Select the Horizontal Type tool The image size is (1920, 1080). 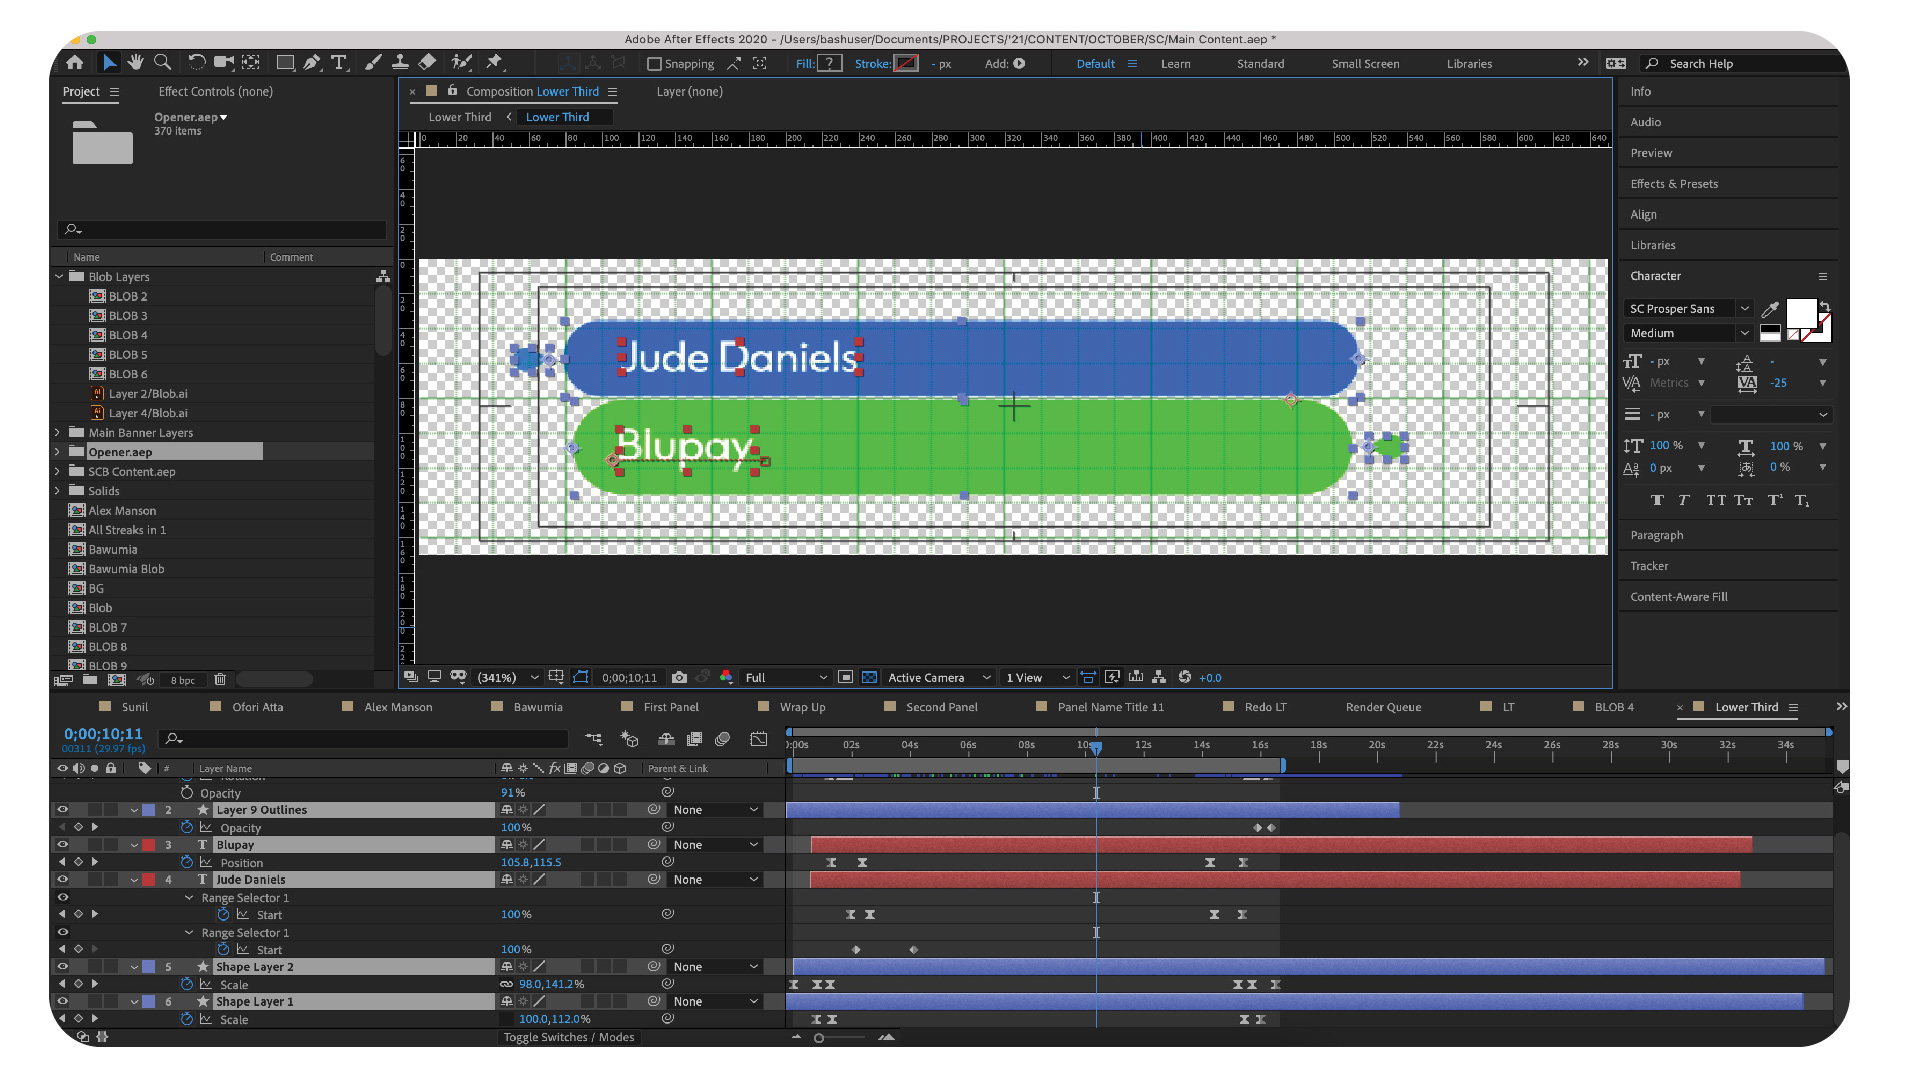point(339,63)
